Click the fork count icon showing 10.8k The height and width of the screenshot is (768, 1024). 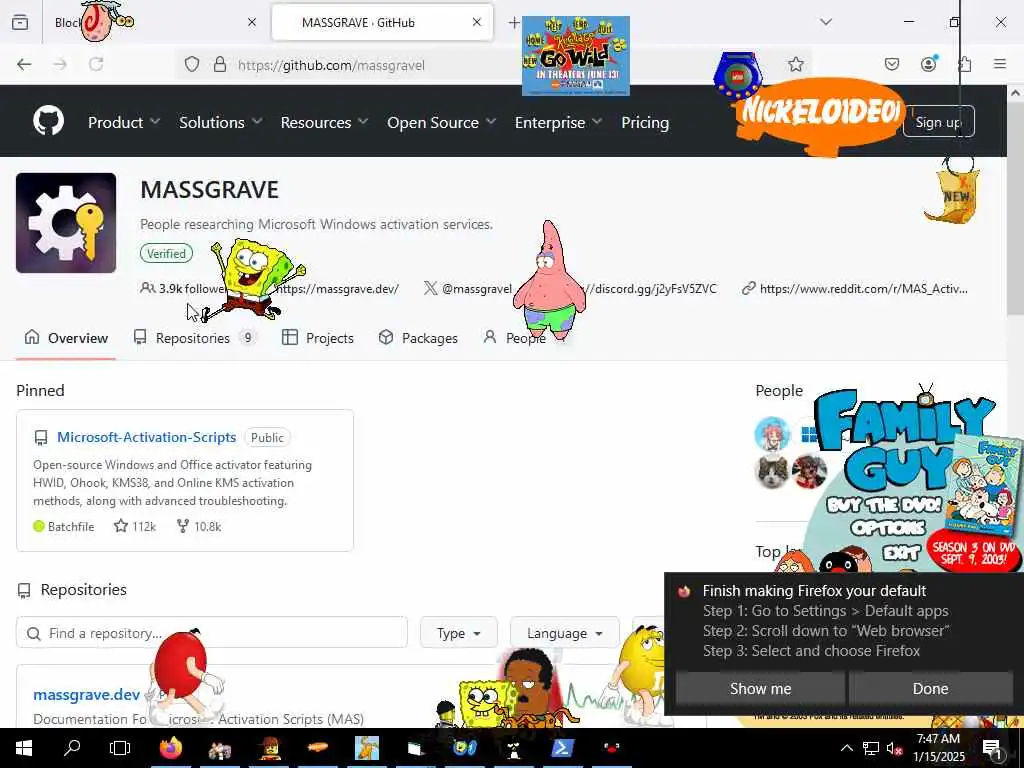183,526
